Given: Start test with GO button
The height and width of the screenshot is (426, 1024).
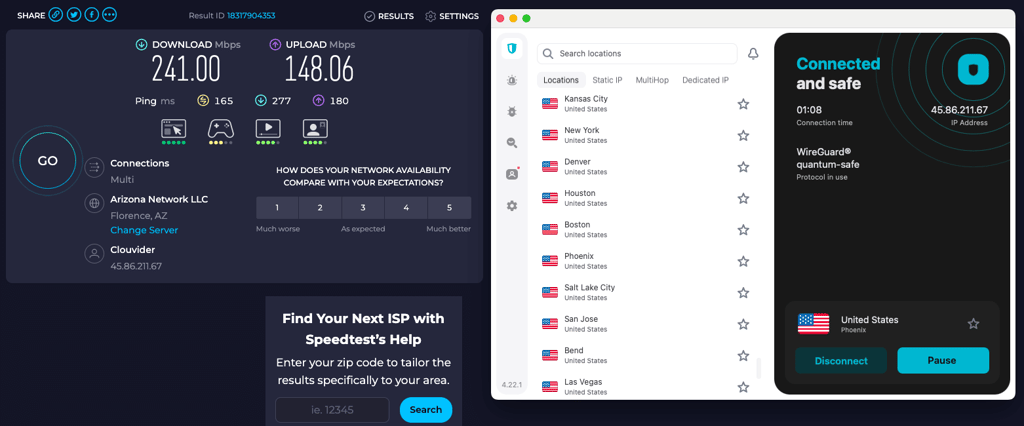Looking at the screenshot, I should click(x=48, y=161).
